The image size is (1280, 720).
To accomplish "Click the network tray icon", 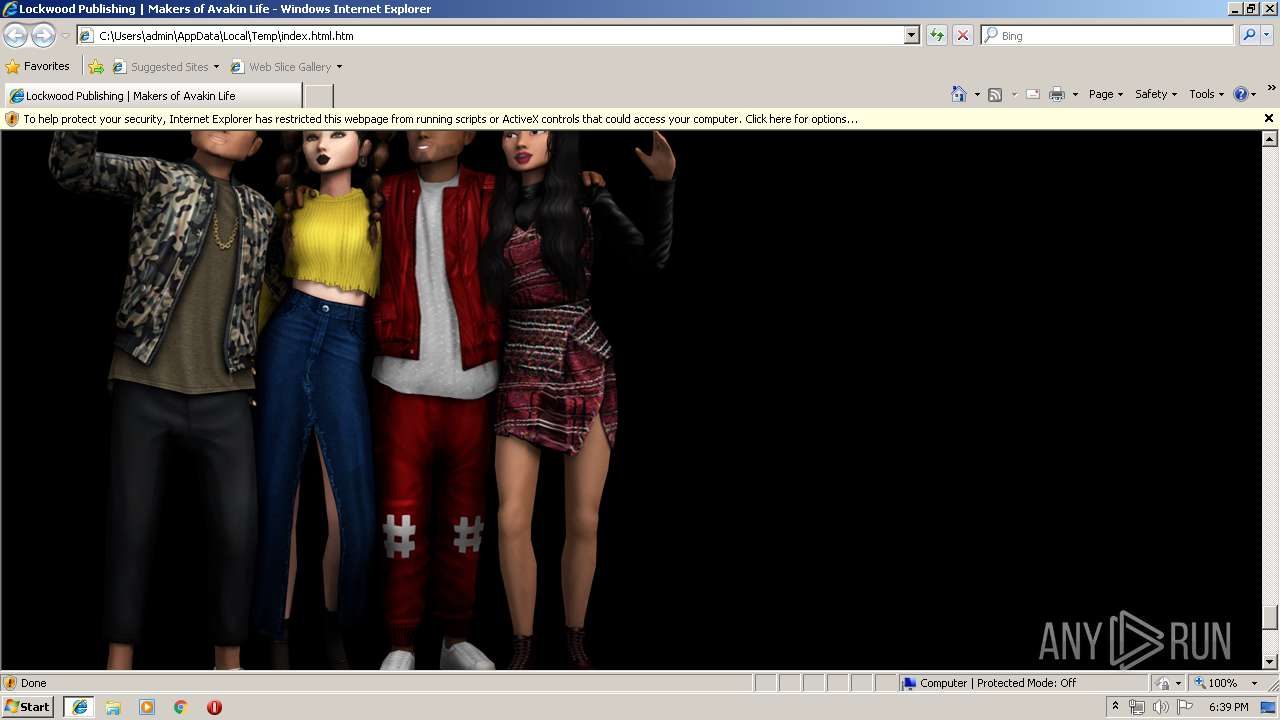I will coord(1137,707).
